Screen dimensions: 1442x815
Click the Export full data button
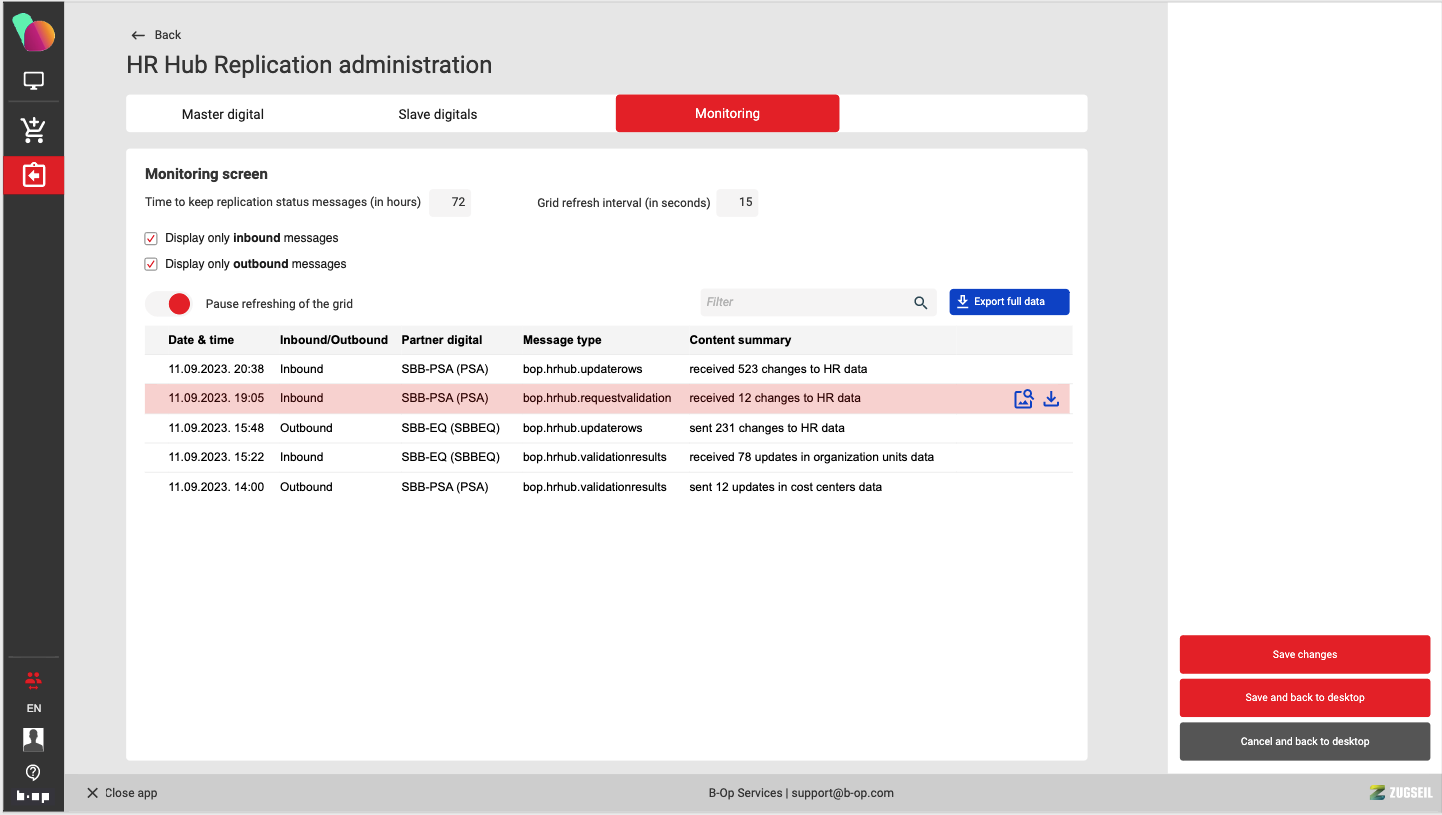click(1009, 302)
